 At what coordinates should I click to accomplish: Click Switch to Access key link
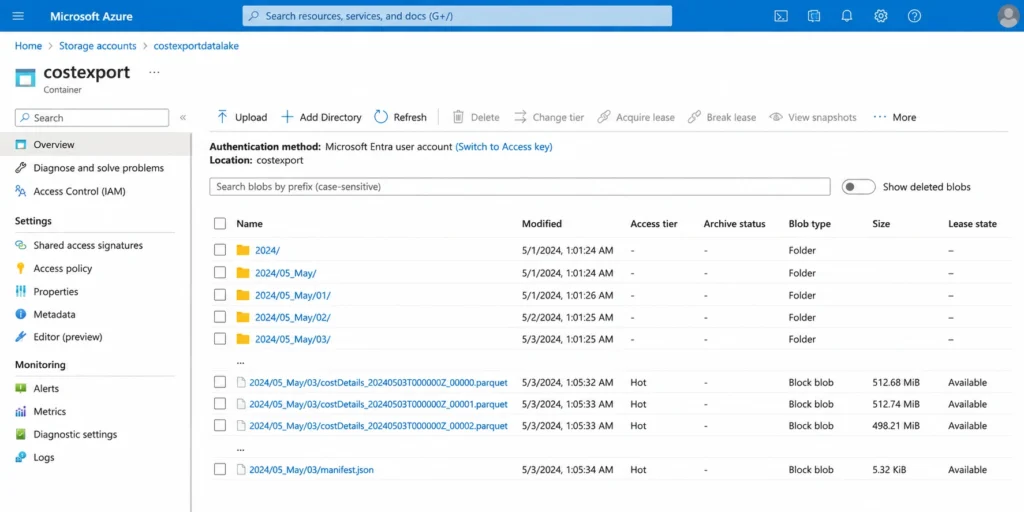click(504, 147)
